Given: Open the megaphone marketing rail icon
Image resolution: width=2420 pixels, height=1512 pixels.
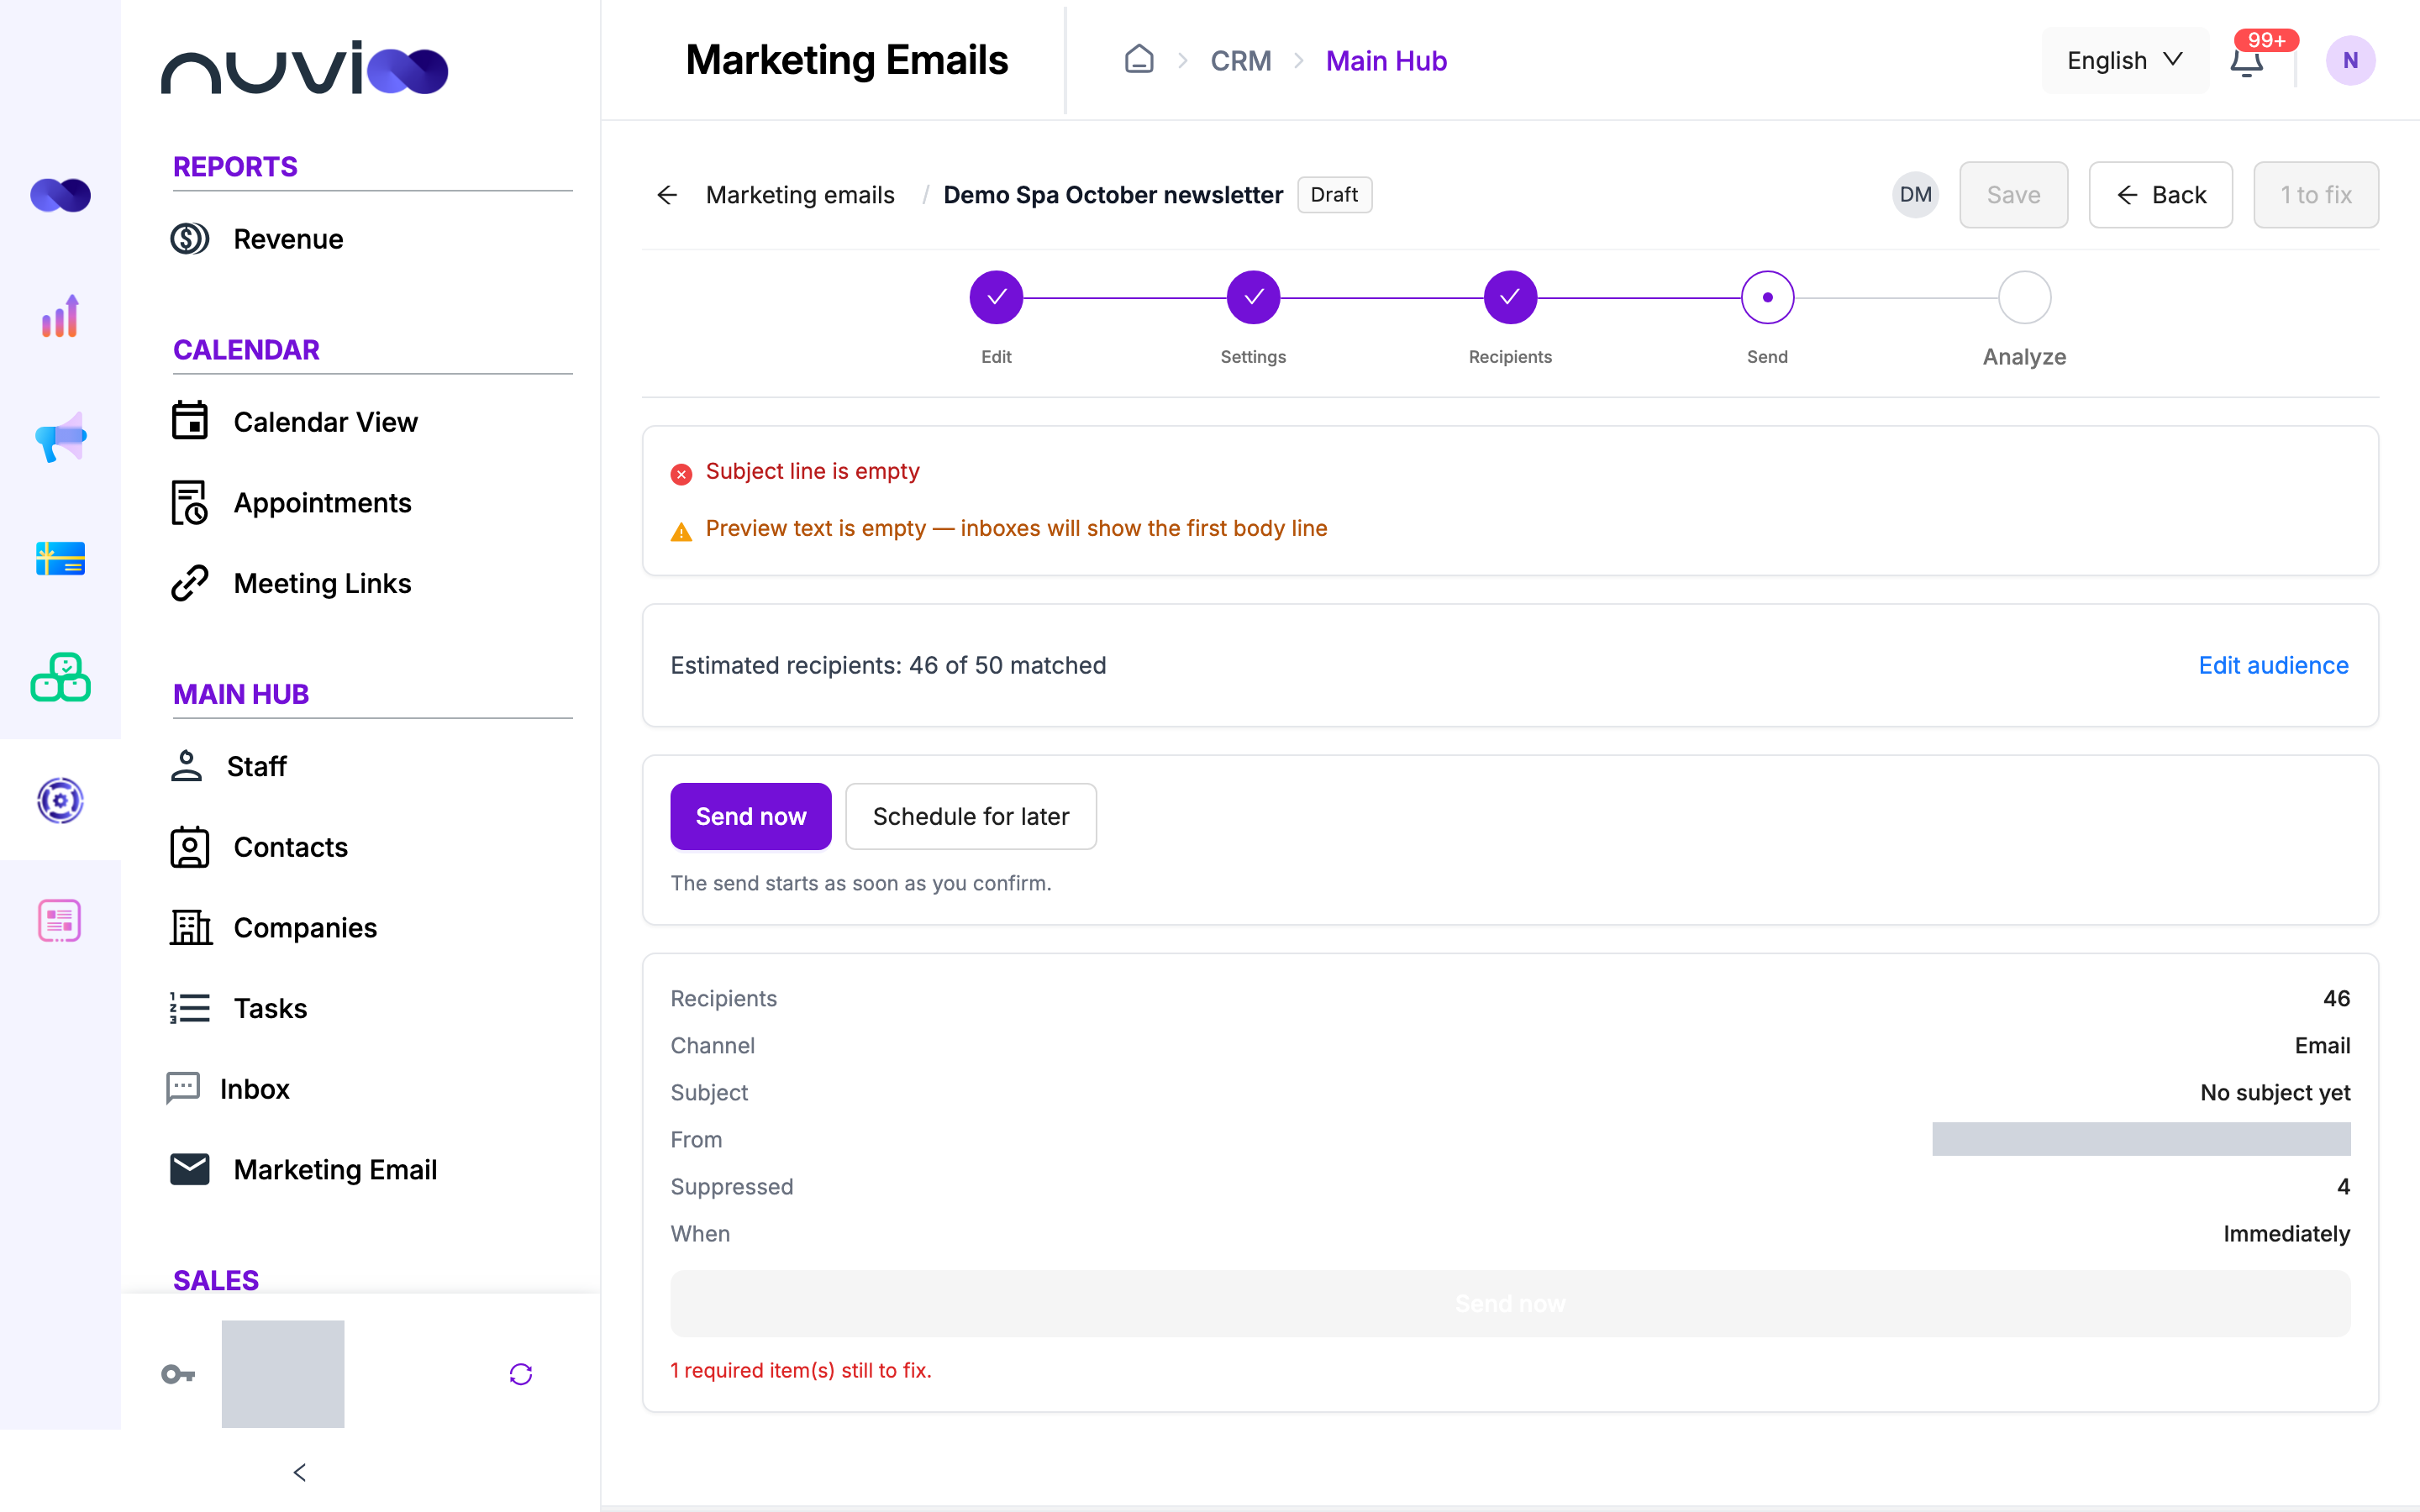Looking at the screenshot, I should (x=60, y=437).
